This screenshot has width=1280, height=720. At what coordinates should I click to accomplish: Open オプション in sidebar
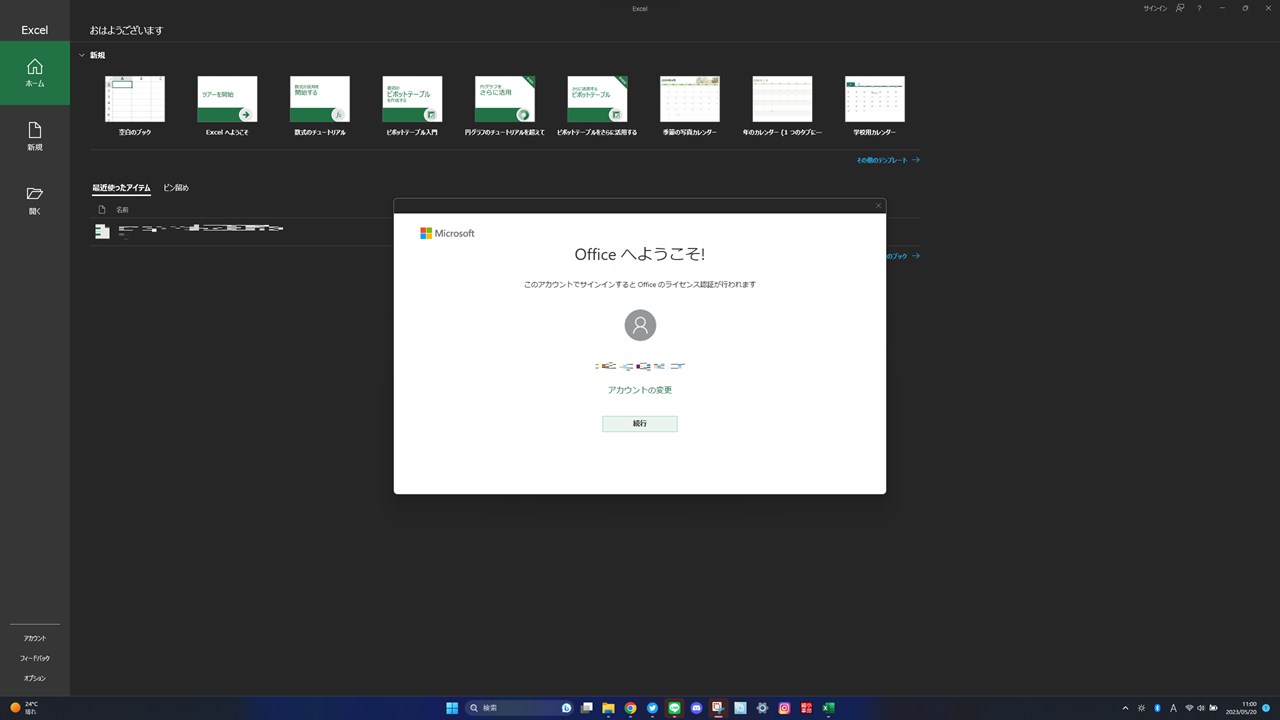pyautogui.click(x=35, y=678)
